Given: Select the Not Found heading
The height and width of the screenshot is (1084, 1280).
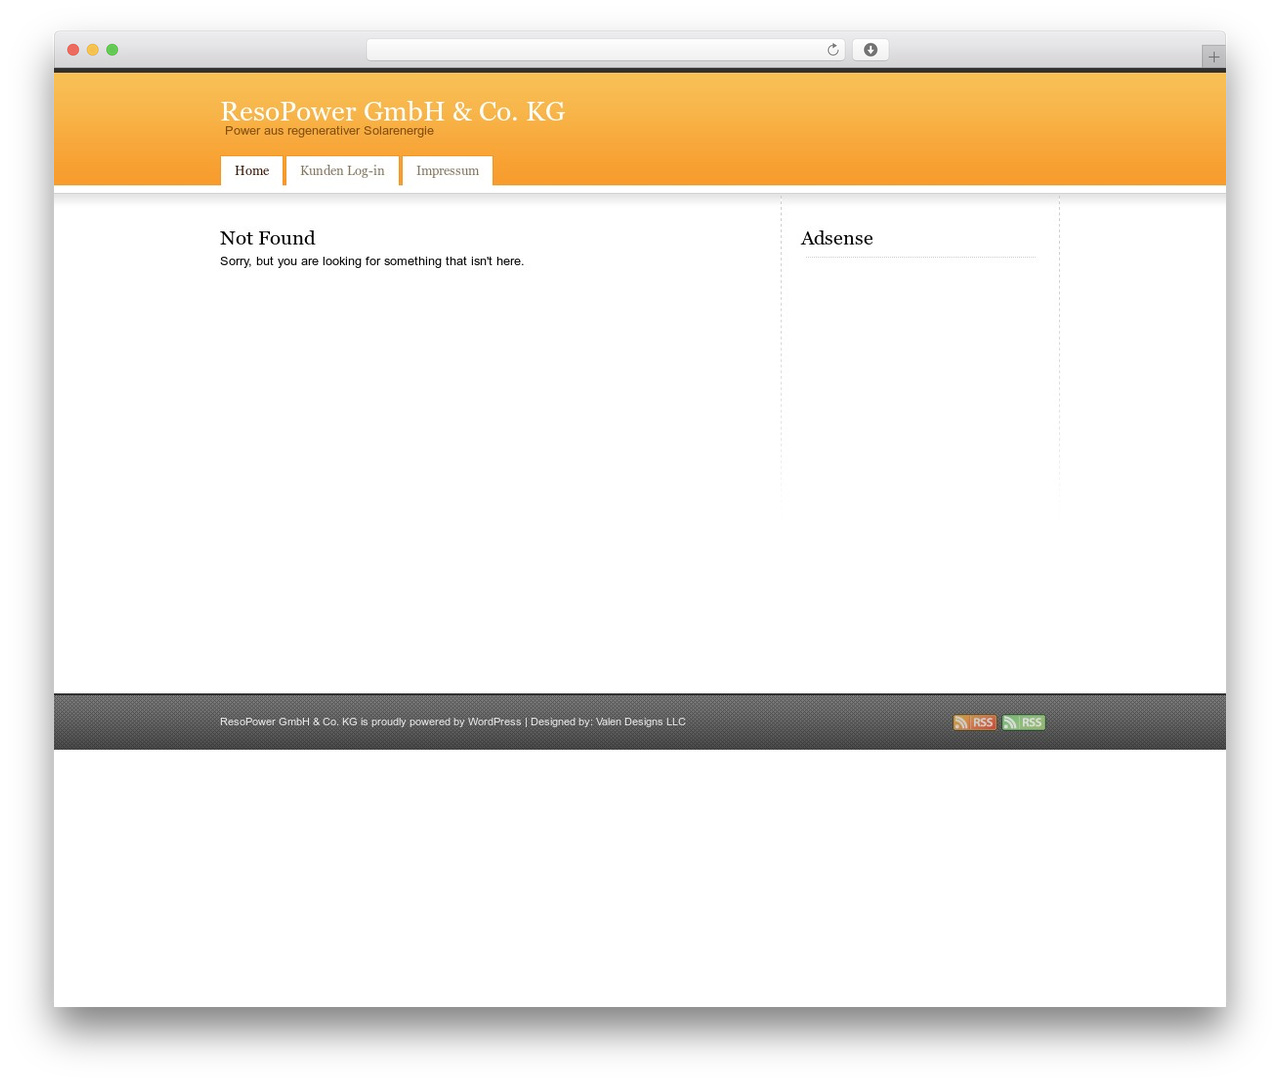Looking at the screenshot, I should [x=267, y=238].
